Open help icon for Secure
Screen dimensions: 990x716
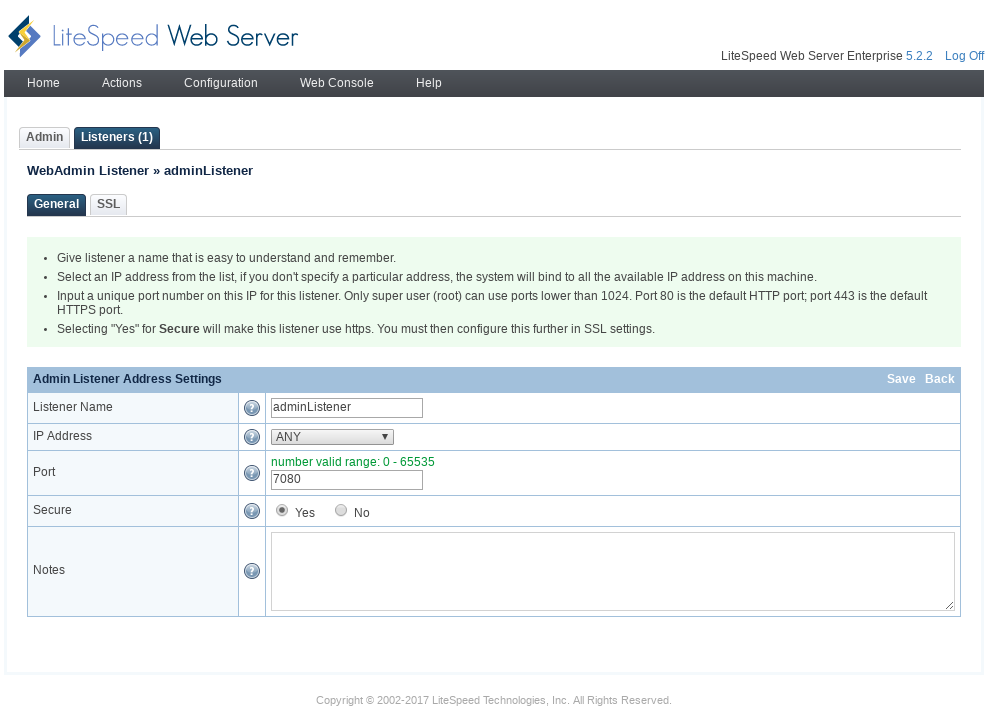coord(252,511)
